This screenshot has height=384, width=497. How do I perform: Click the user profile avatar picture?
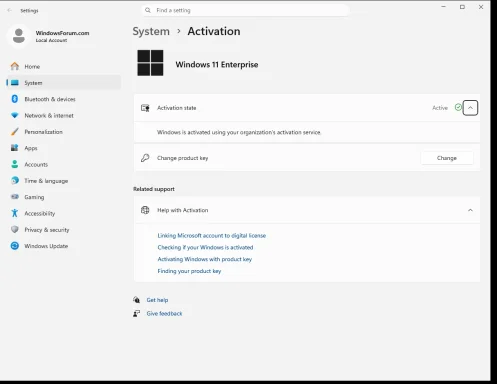coord(19,36)
